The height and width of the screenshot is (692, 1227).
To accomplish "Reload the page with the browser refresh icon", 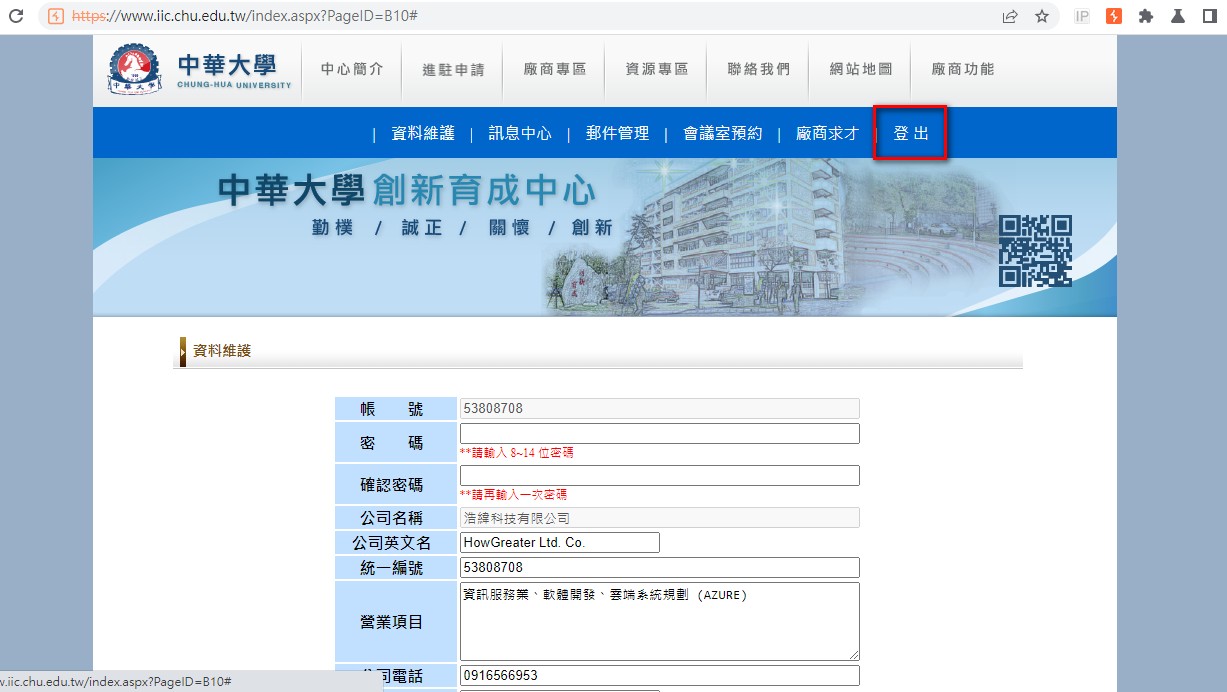I will (x=16, y=16).
